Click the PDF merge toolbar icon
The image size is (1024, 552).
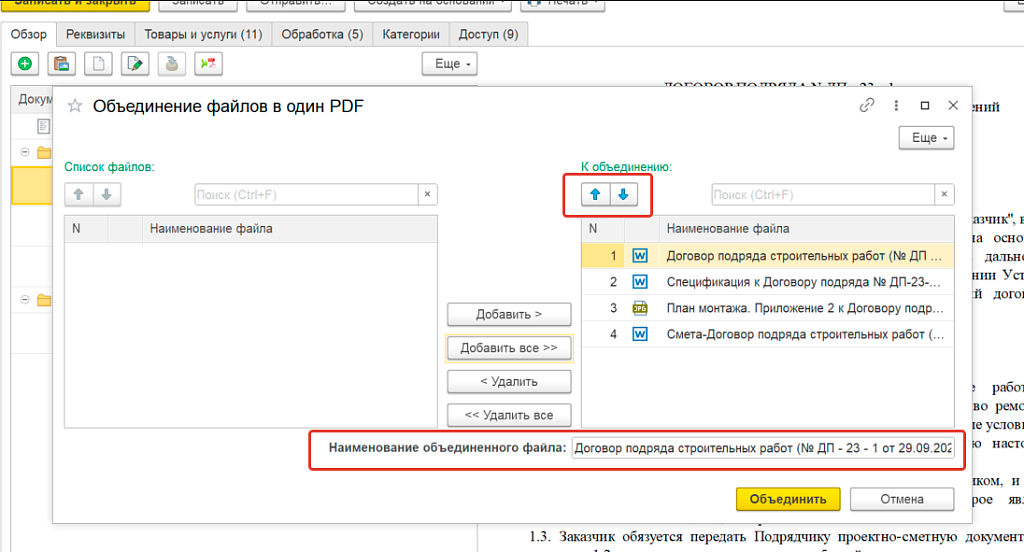pyautogui.click(x=208, y=64)
